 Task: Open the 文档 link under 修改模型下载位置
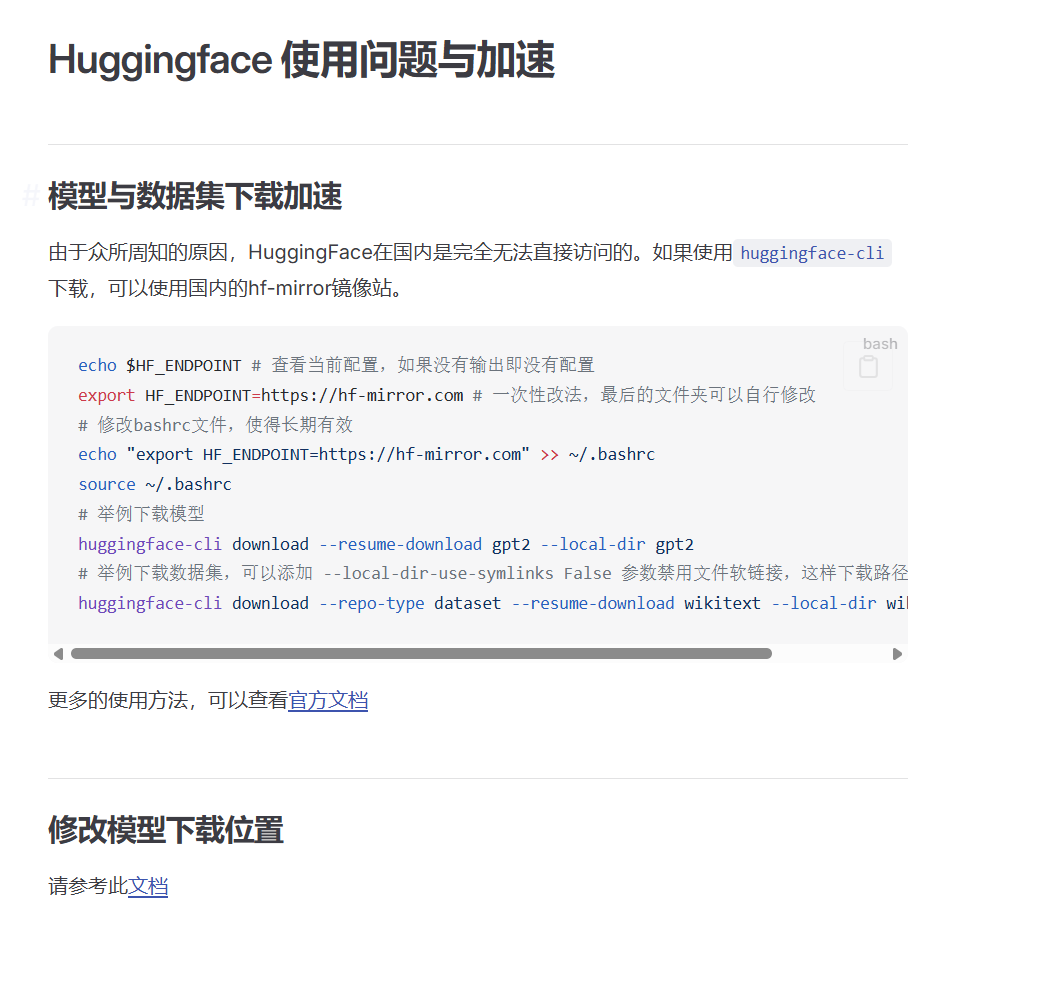[148, 887]
